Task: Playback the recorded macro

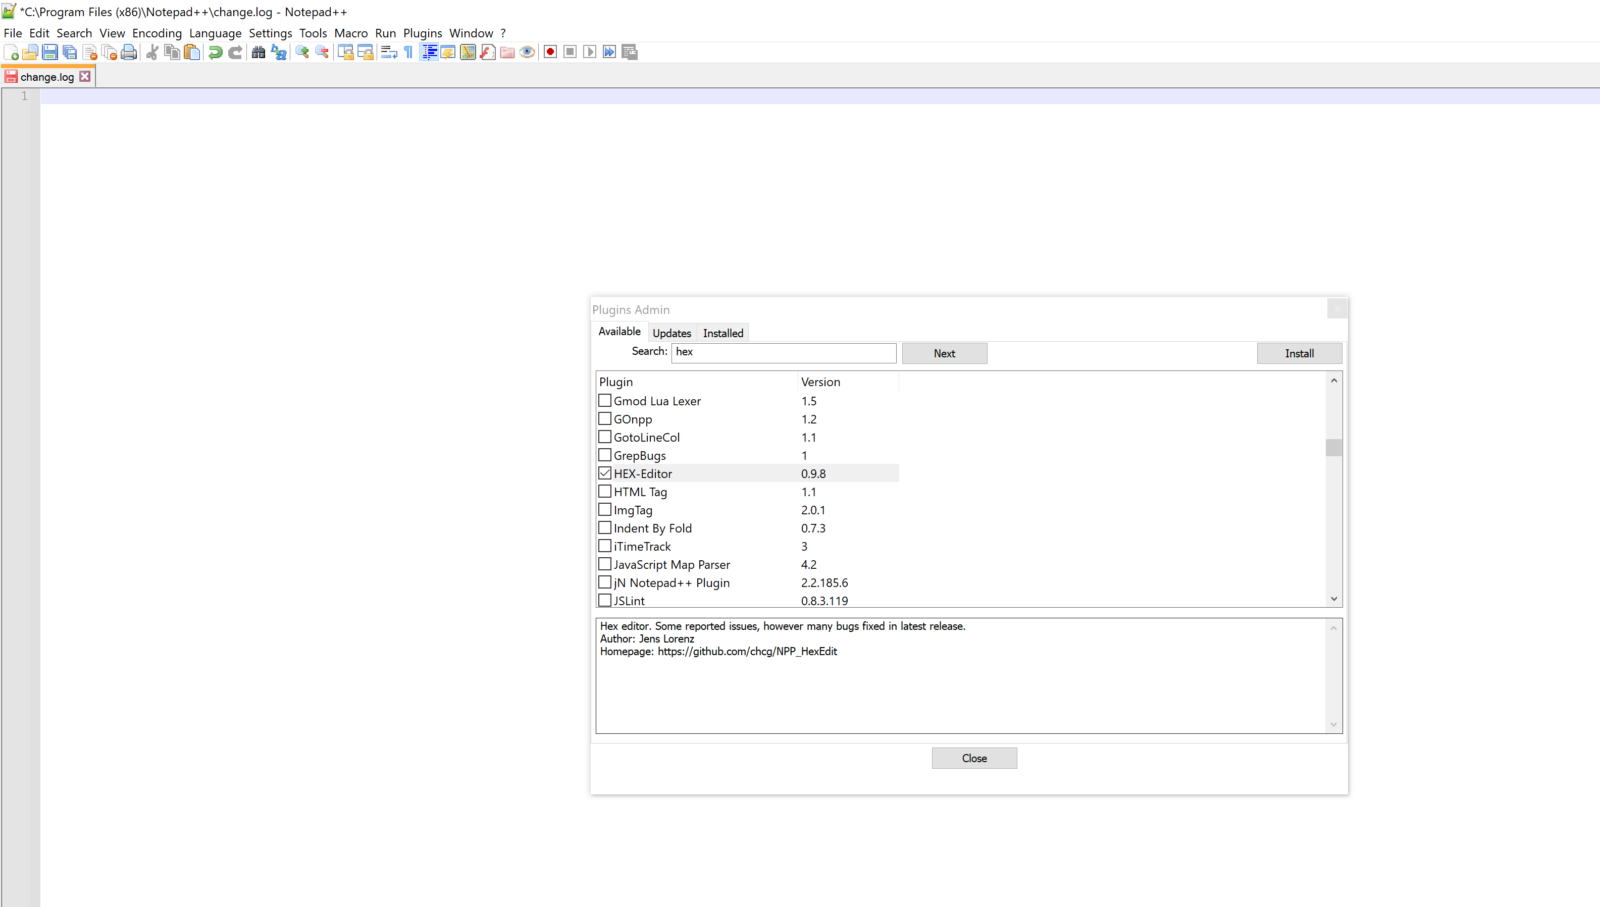Action: pyautogui.click(x=589, y=52)
